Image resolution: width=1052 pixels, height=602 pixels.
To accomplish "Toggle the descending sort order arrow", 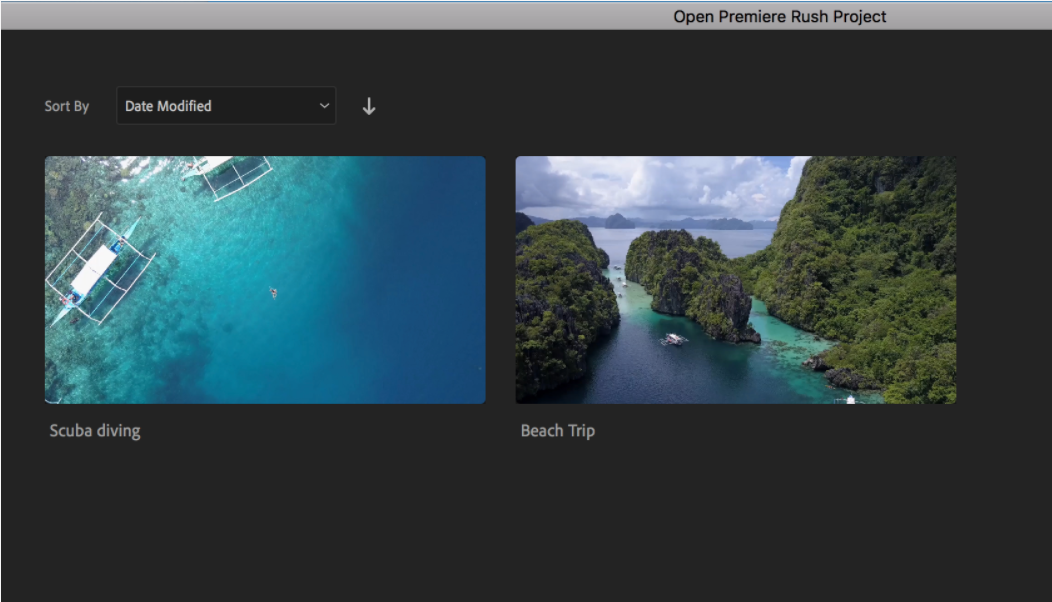I will [x=369, y=106].
